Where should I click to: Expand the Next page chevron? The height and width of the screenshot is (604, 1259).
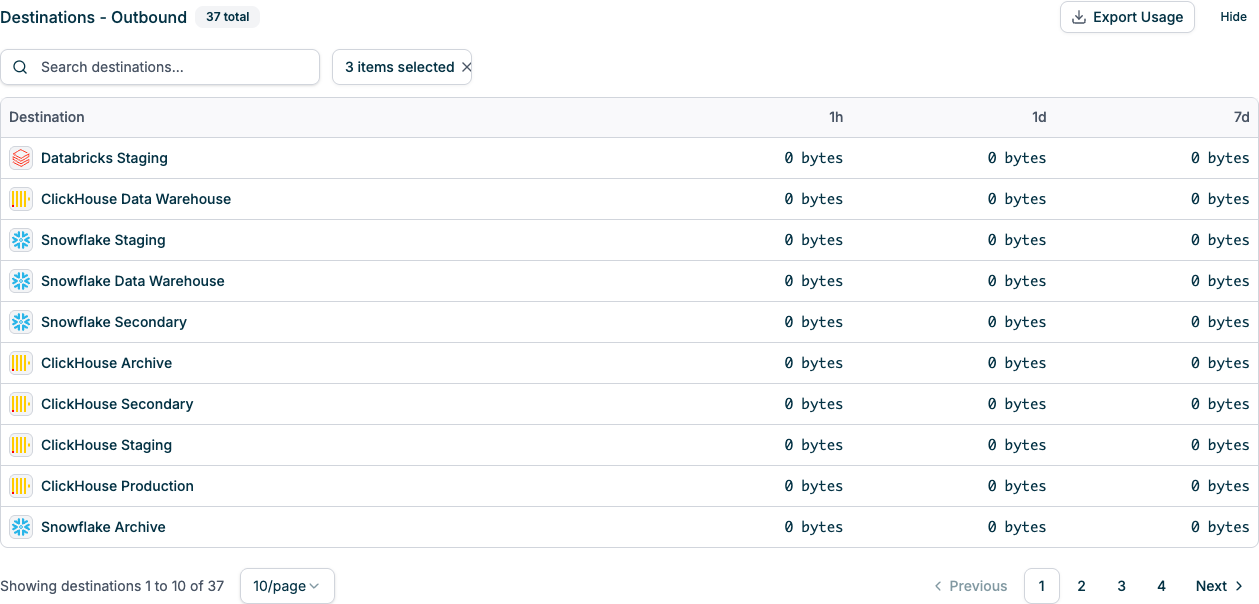[1238, 586]
